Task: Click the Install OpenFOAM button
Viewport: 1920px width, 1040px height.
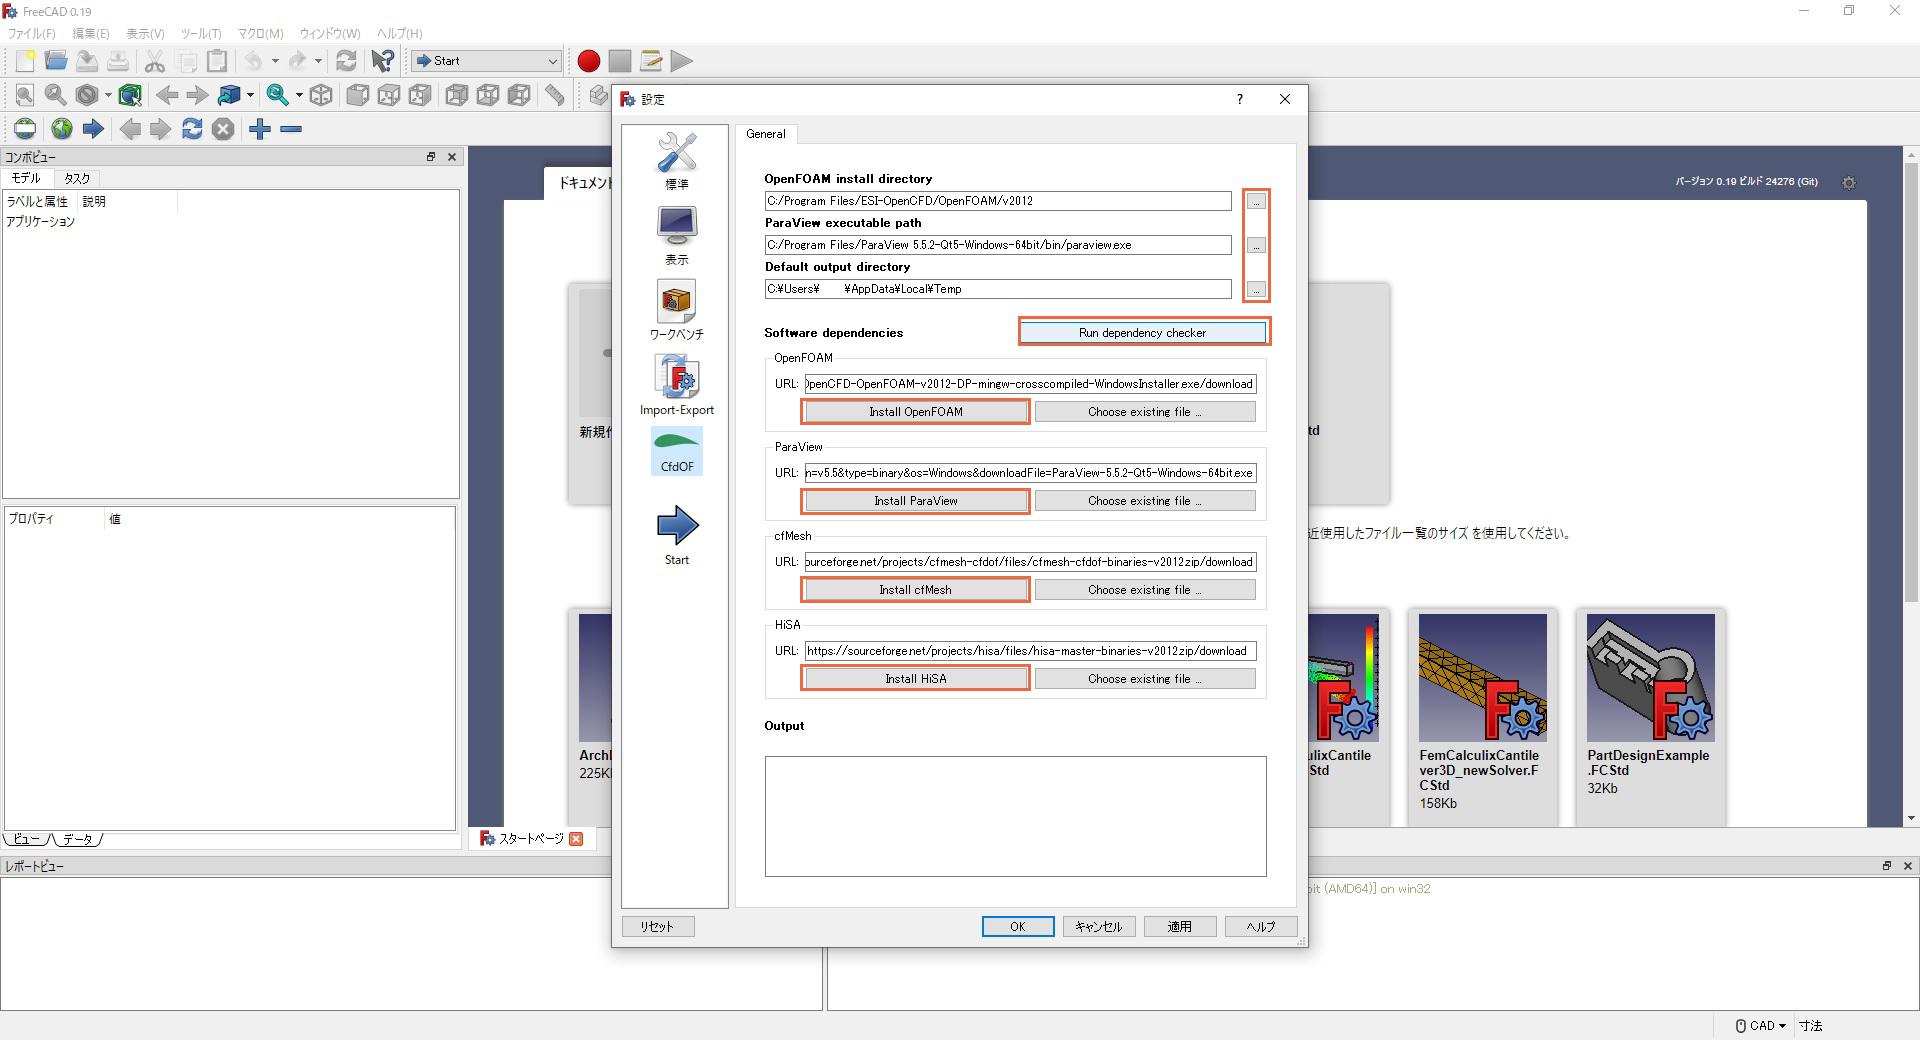Action: (x=914, y=411)
